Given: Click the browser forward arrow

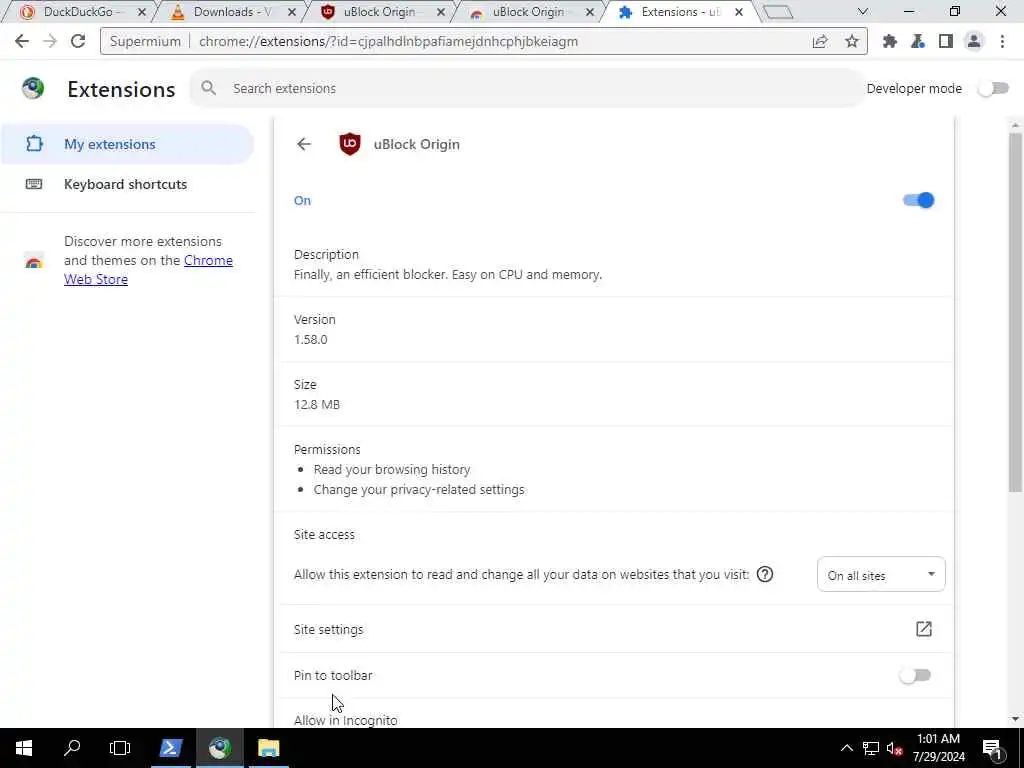Looking at the screenshot, I should click(x=50, y=41).
